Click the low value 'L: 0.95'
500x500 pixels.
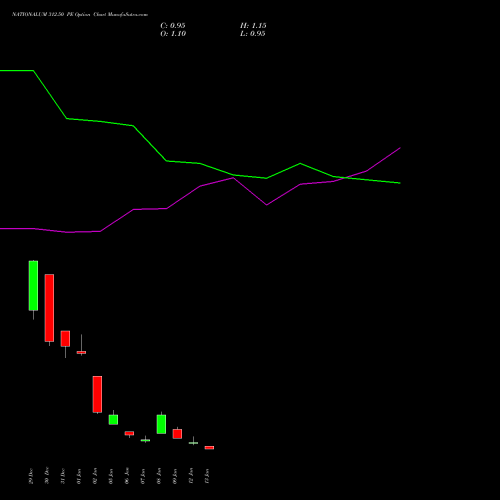(253, 34)
